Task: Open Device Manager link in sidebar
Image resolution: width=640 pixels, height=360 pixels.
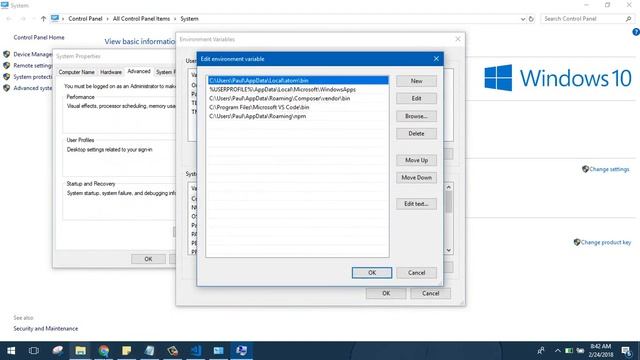Action: pyautogui.click(x=33, y=54)
